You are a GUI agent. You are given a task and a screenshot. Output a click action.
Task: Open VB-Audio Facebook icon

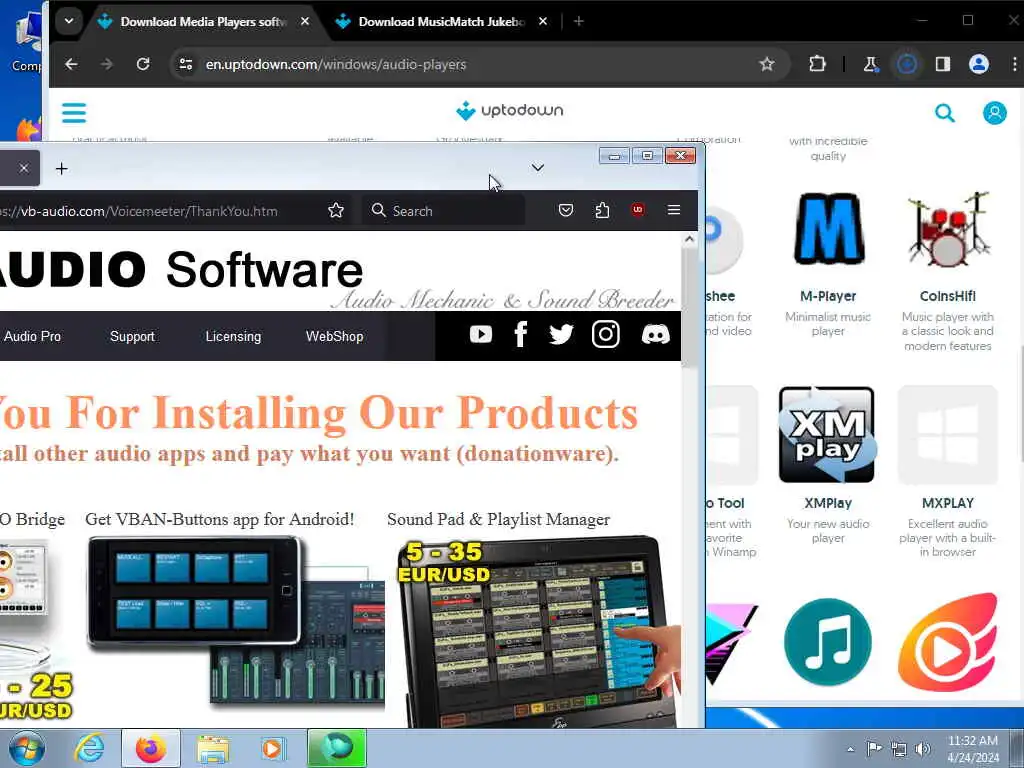click(x=520, y=334)
